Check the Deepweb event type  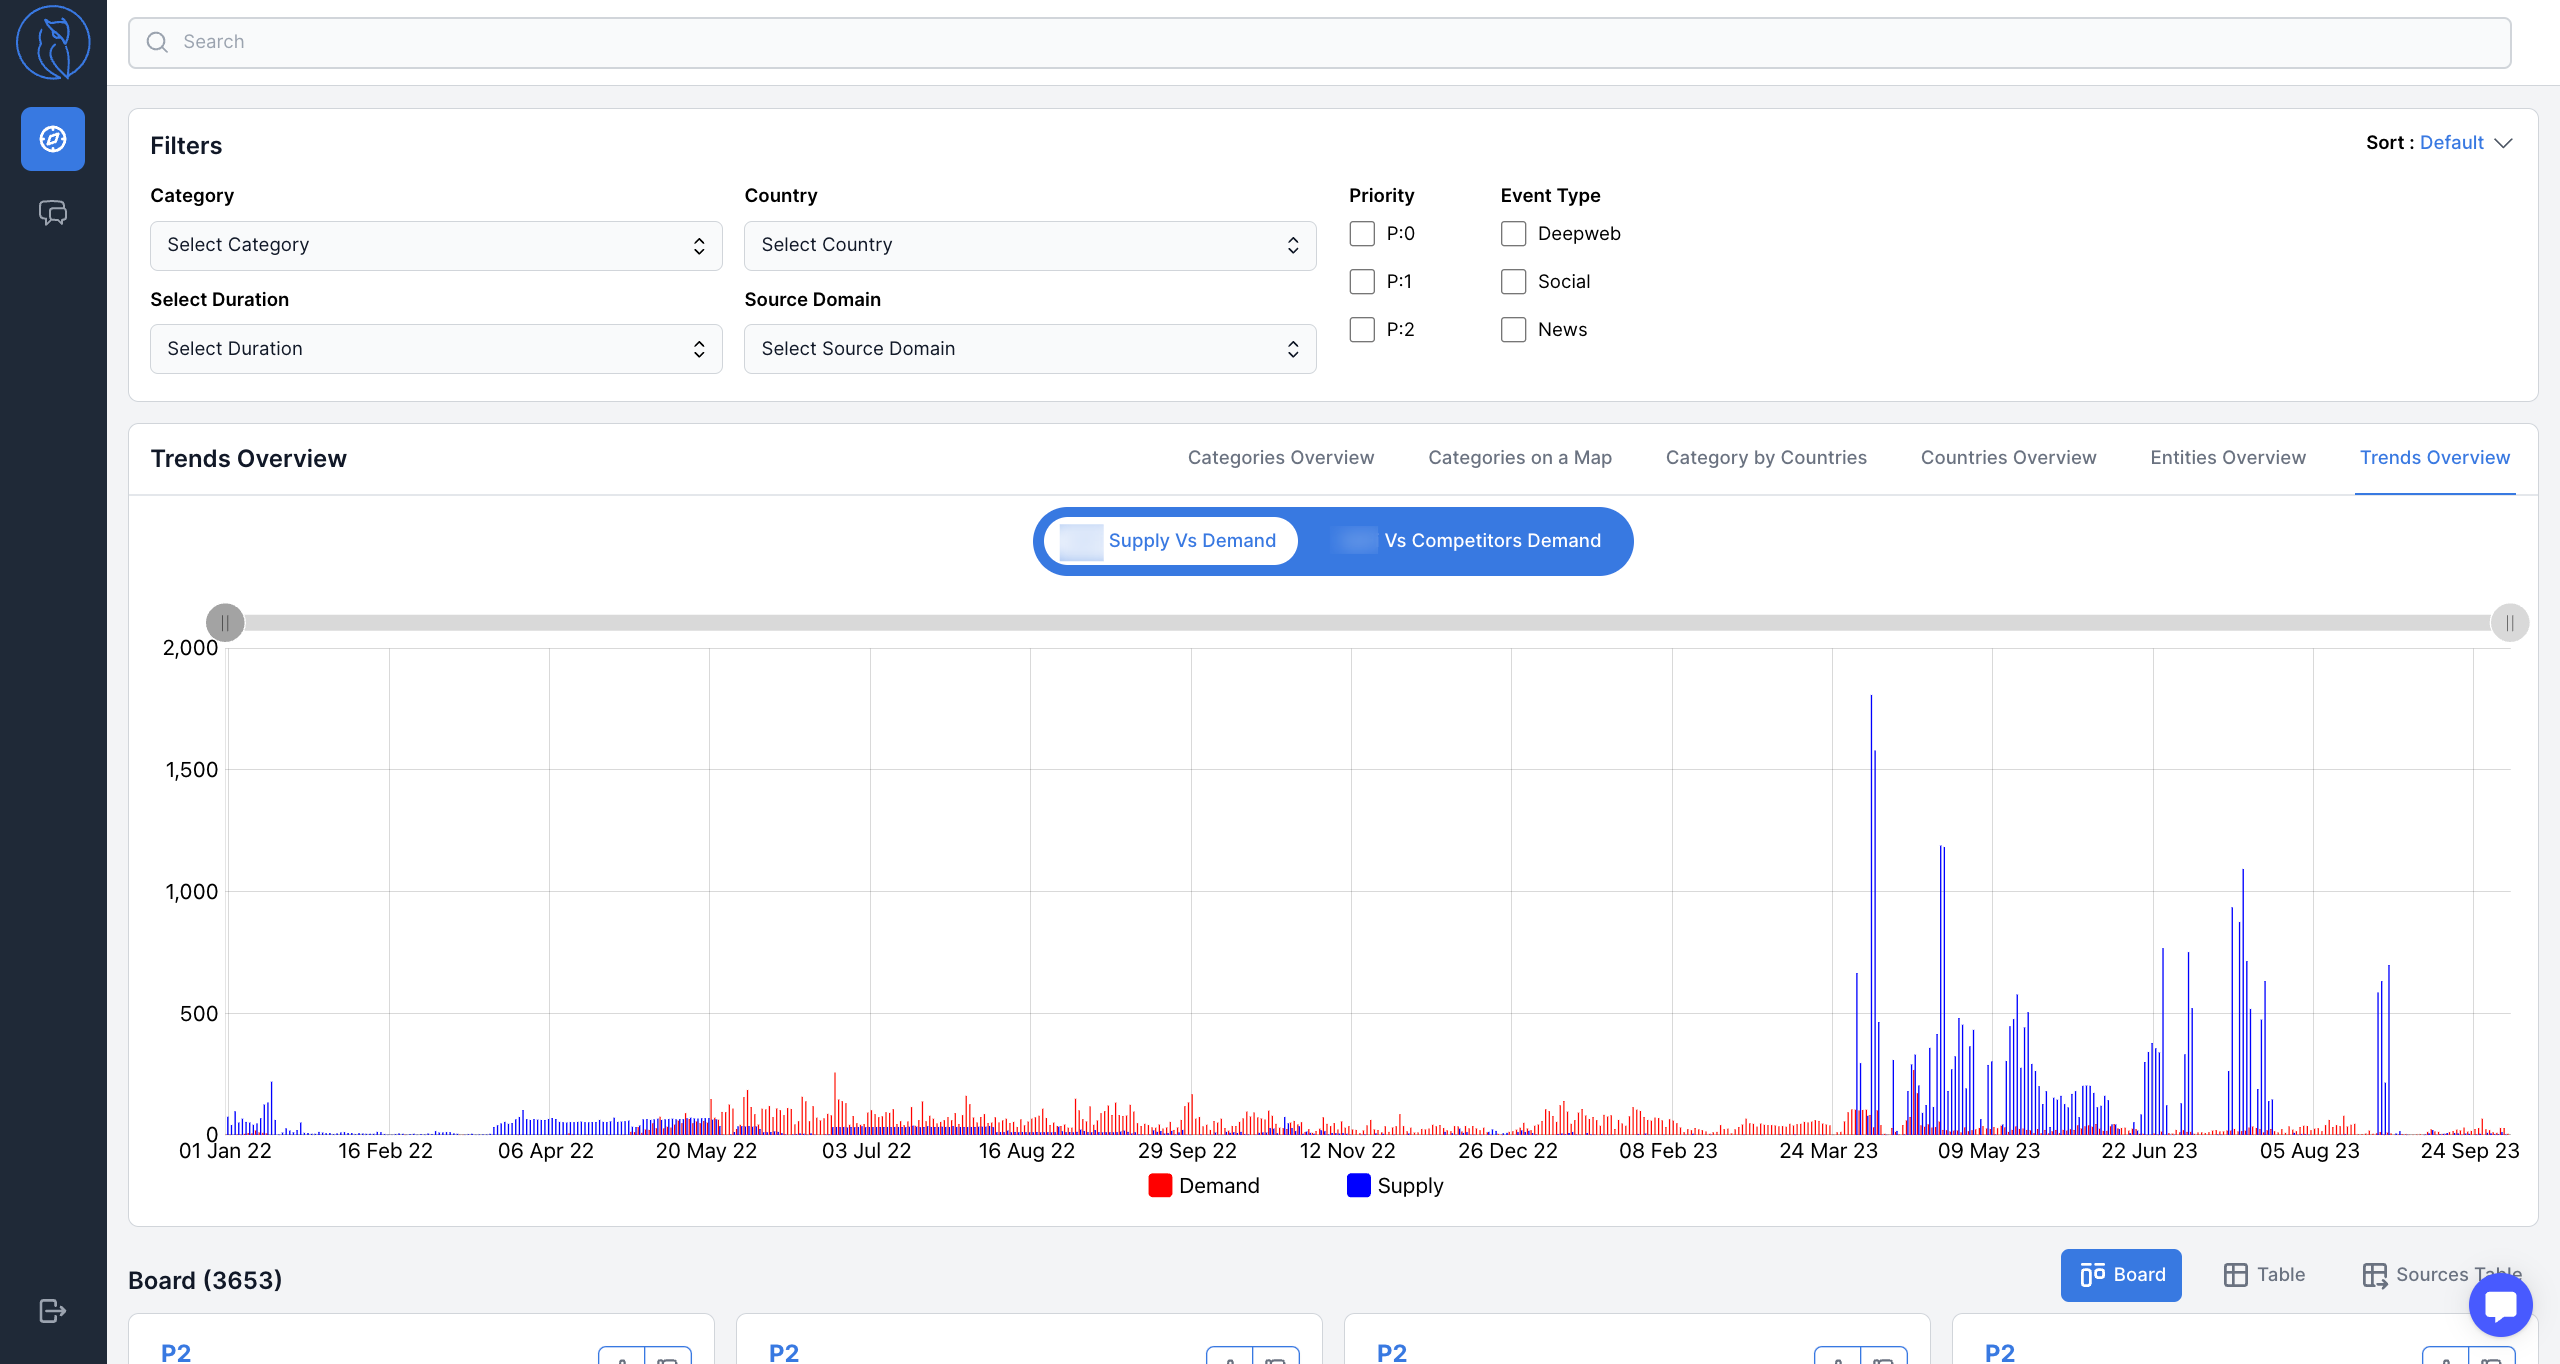1513,234
